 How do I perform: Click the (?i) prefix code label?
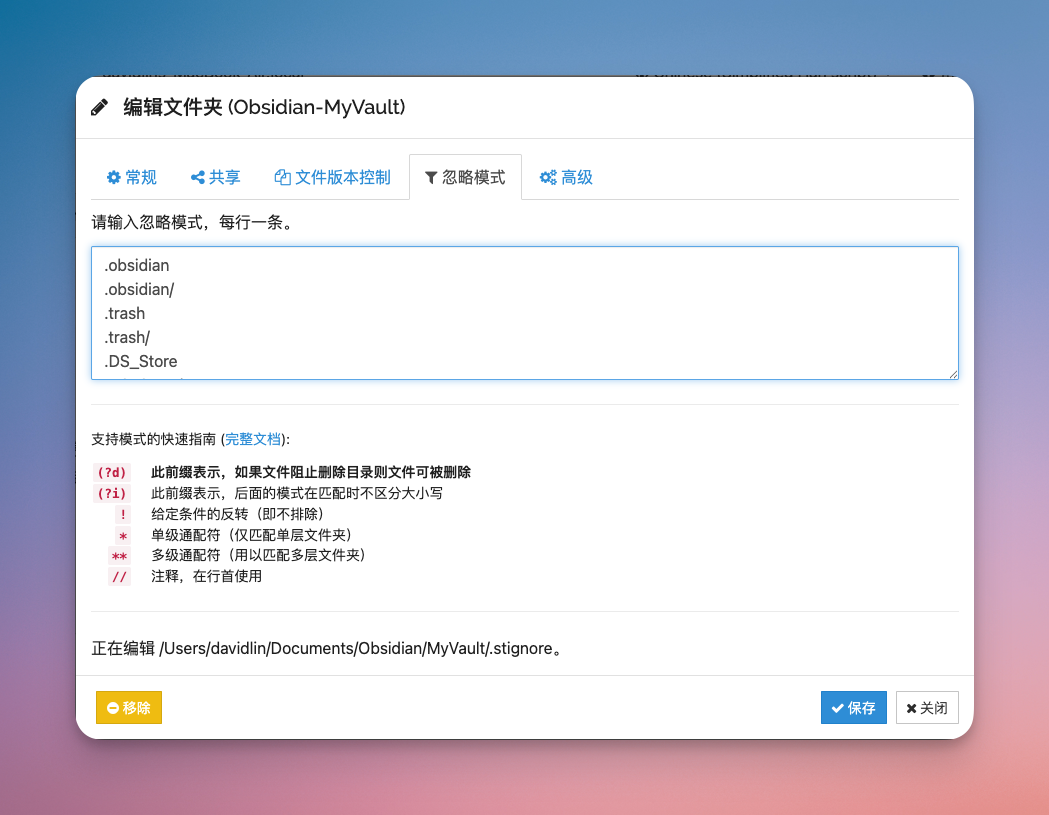112,493
